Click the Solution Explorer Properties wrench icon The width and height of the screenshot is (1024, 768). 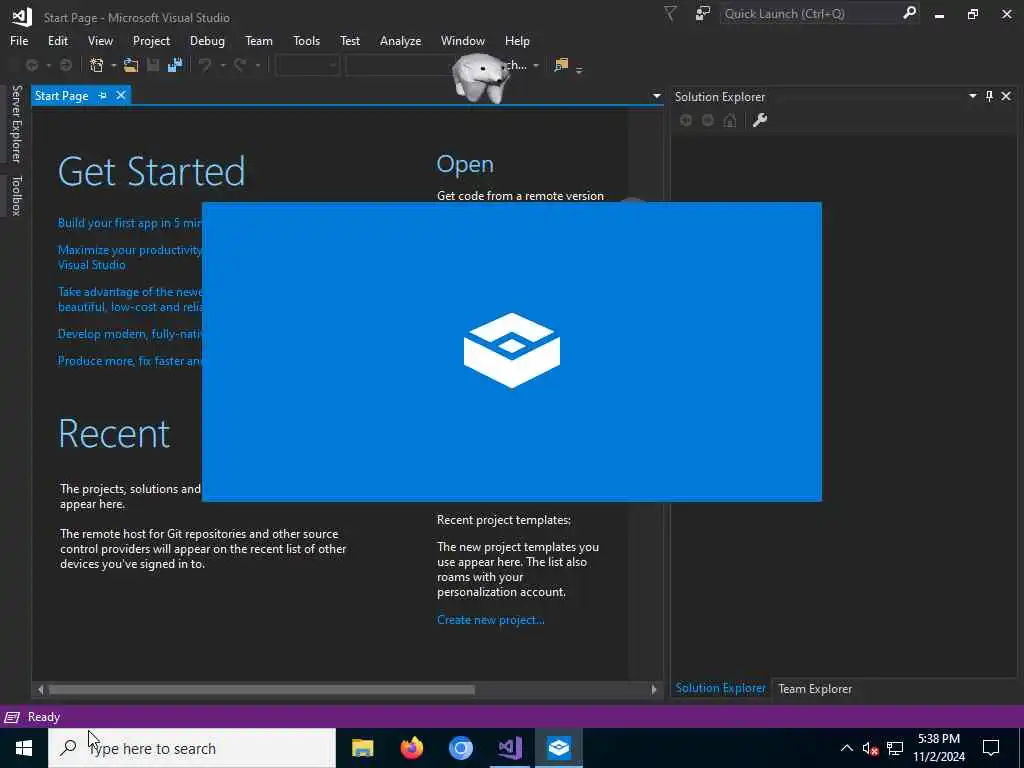click(760, 120)
